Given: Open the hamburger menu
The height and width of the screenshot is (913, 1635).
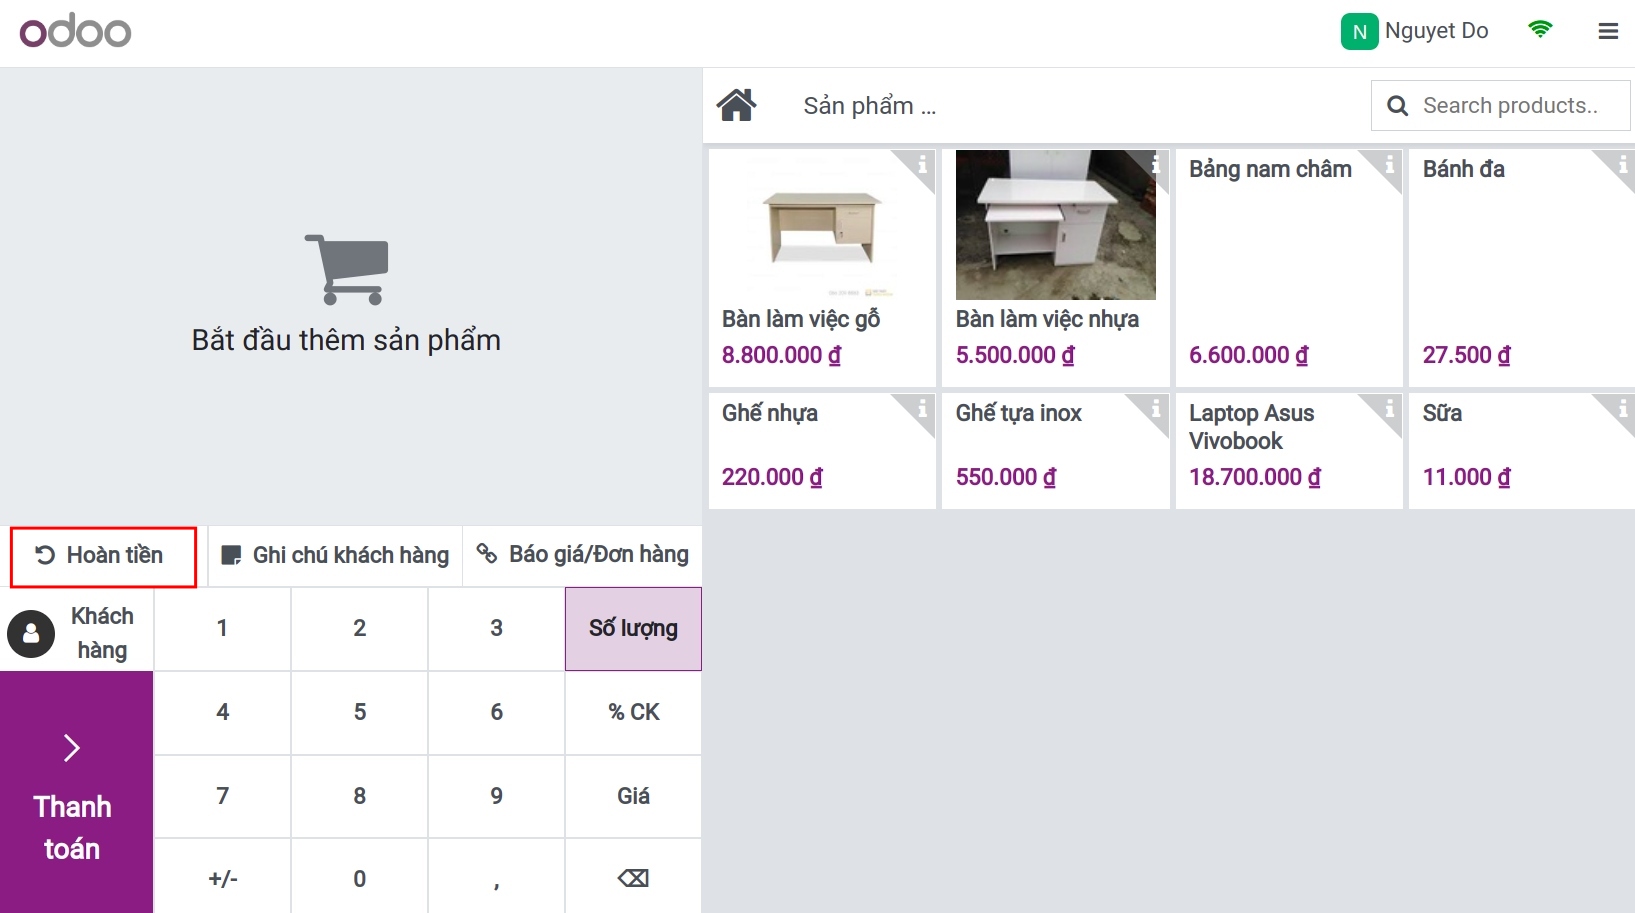Looking at the screenshot, I should (1608, 31).
